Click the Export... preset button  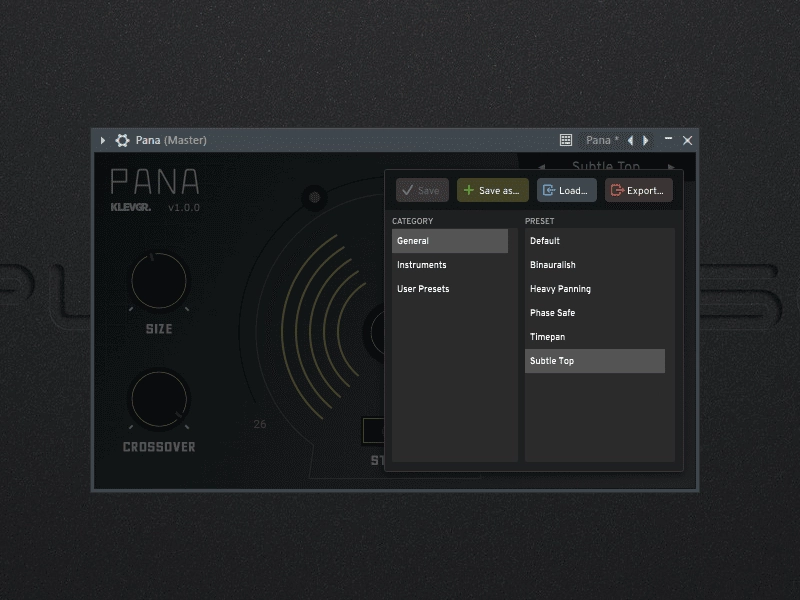click(639, 190)
